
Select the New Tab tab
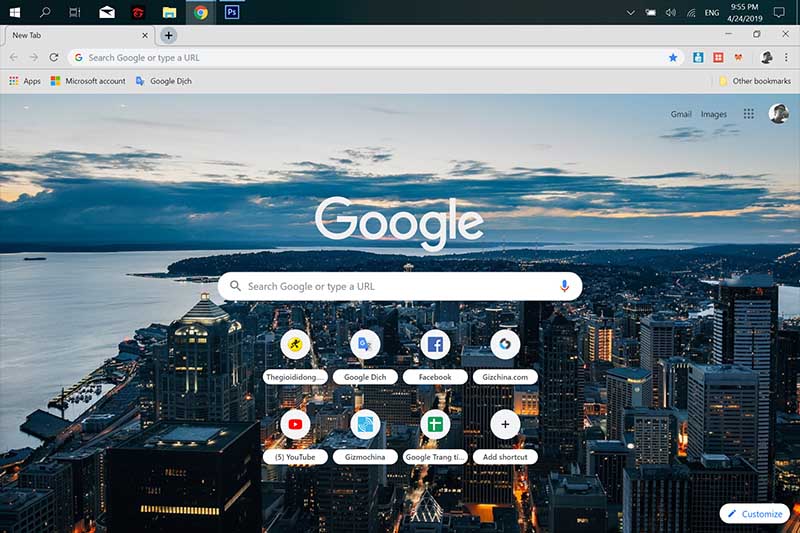(79, 35)
